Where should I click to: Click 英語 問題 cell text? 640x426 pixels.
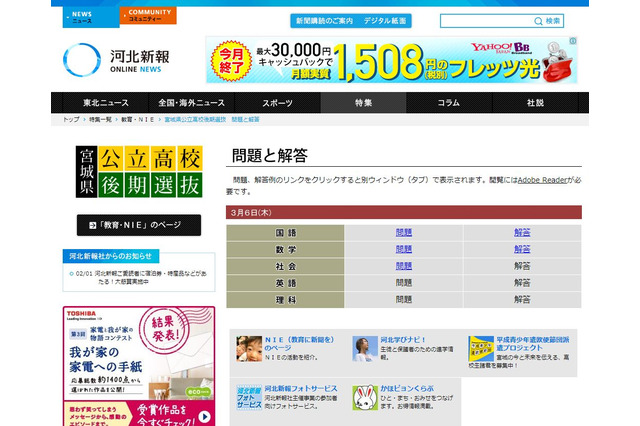point(404,283)
